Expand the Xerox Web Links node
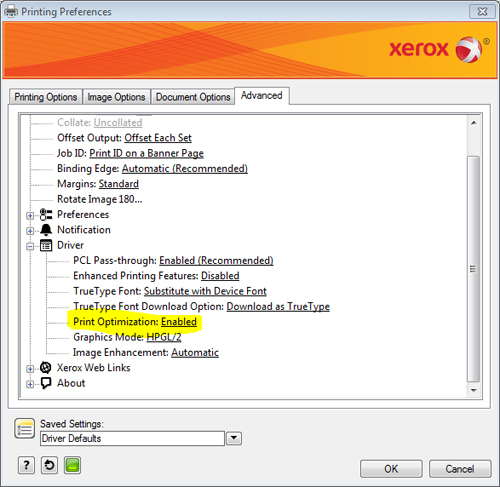The width and height of the screenshot is (500, 487). 30,369
